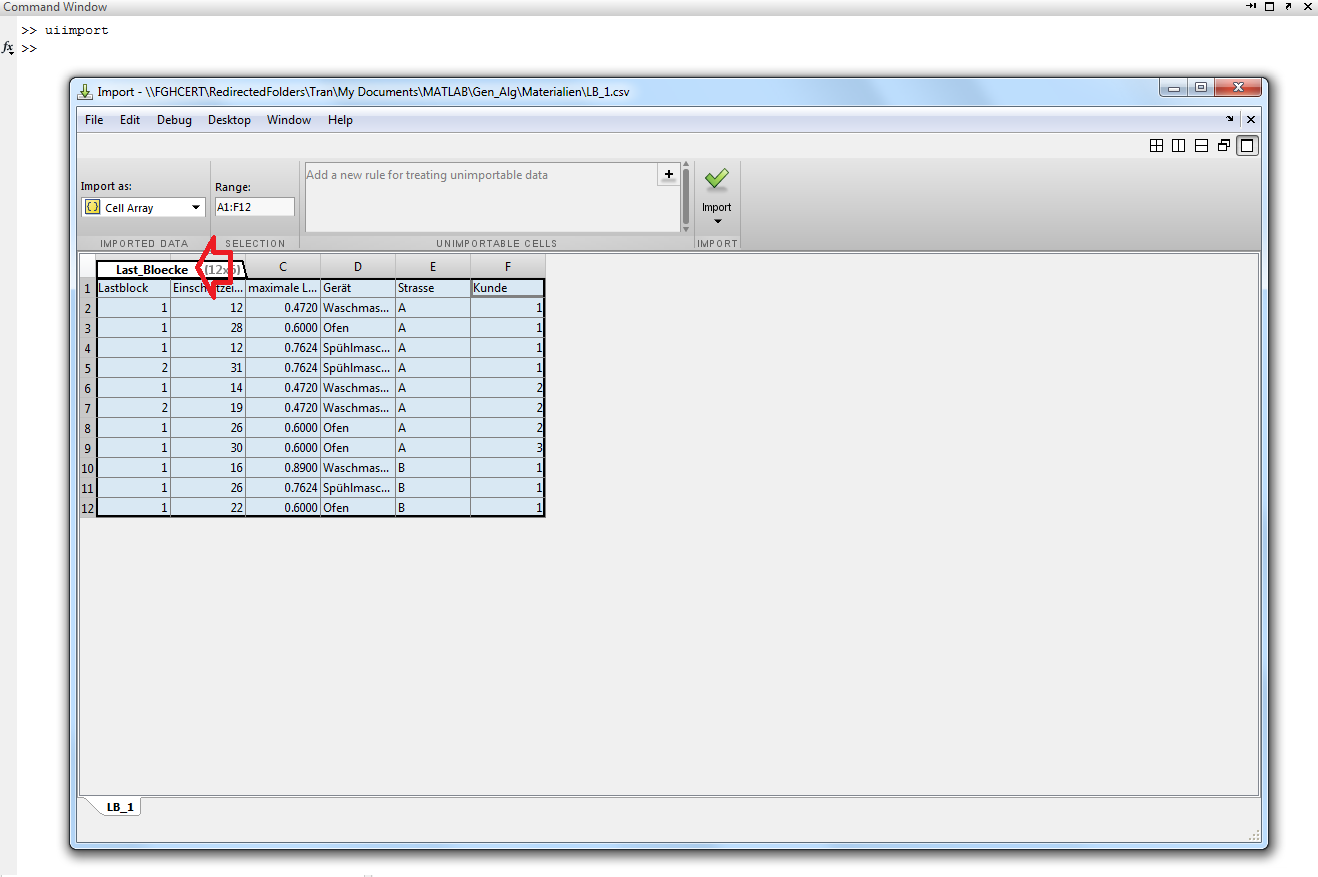Open the Debug menu

point(174,120)
